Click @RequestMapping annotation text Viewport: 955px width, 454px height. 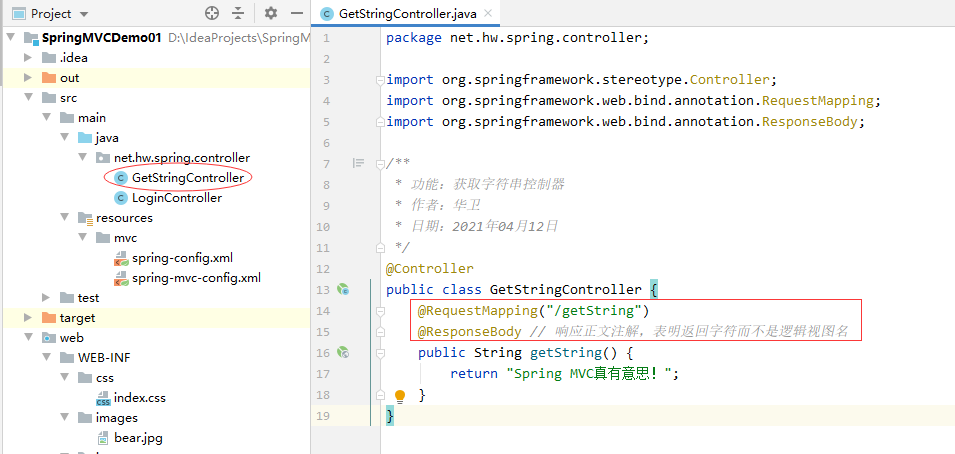pos(476,311)
